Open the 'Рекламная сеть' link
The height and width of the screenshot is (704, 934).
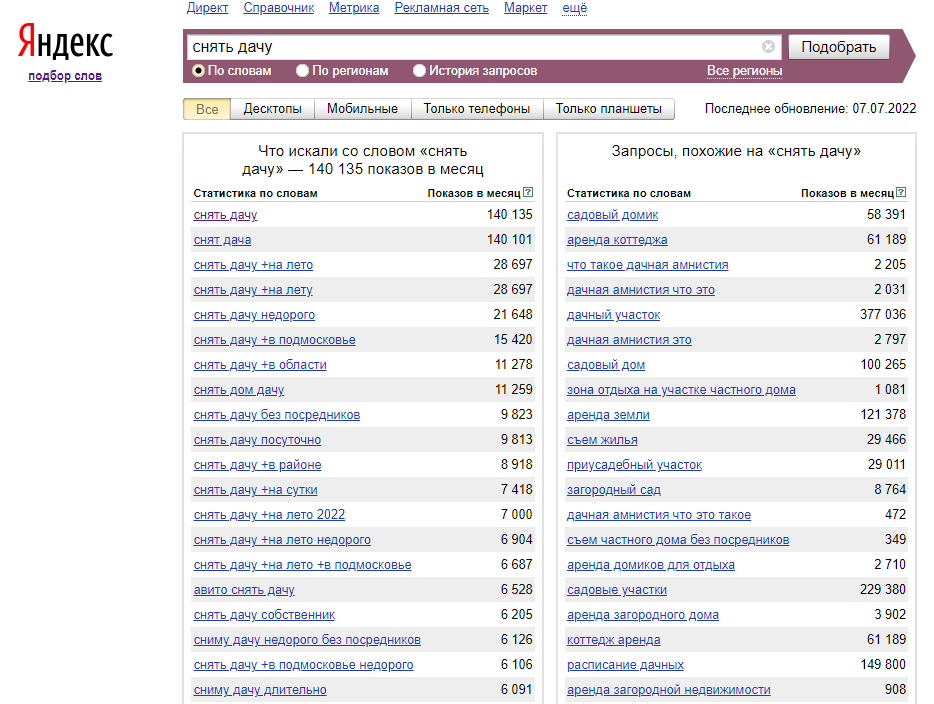tap(441, 8)
